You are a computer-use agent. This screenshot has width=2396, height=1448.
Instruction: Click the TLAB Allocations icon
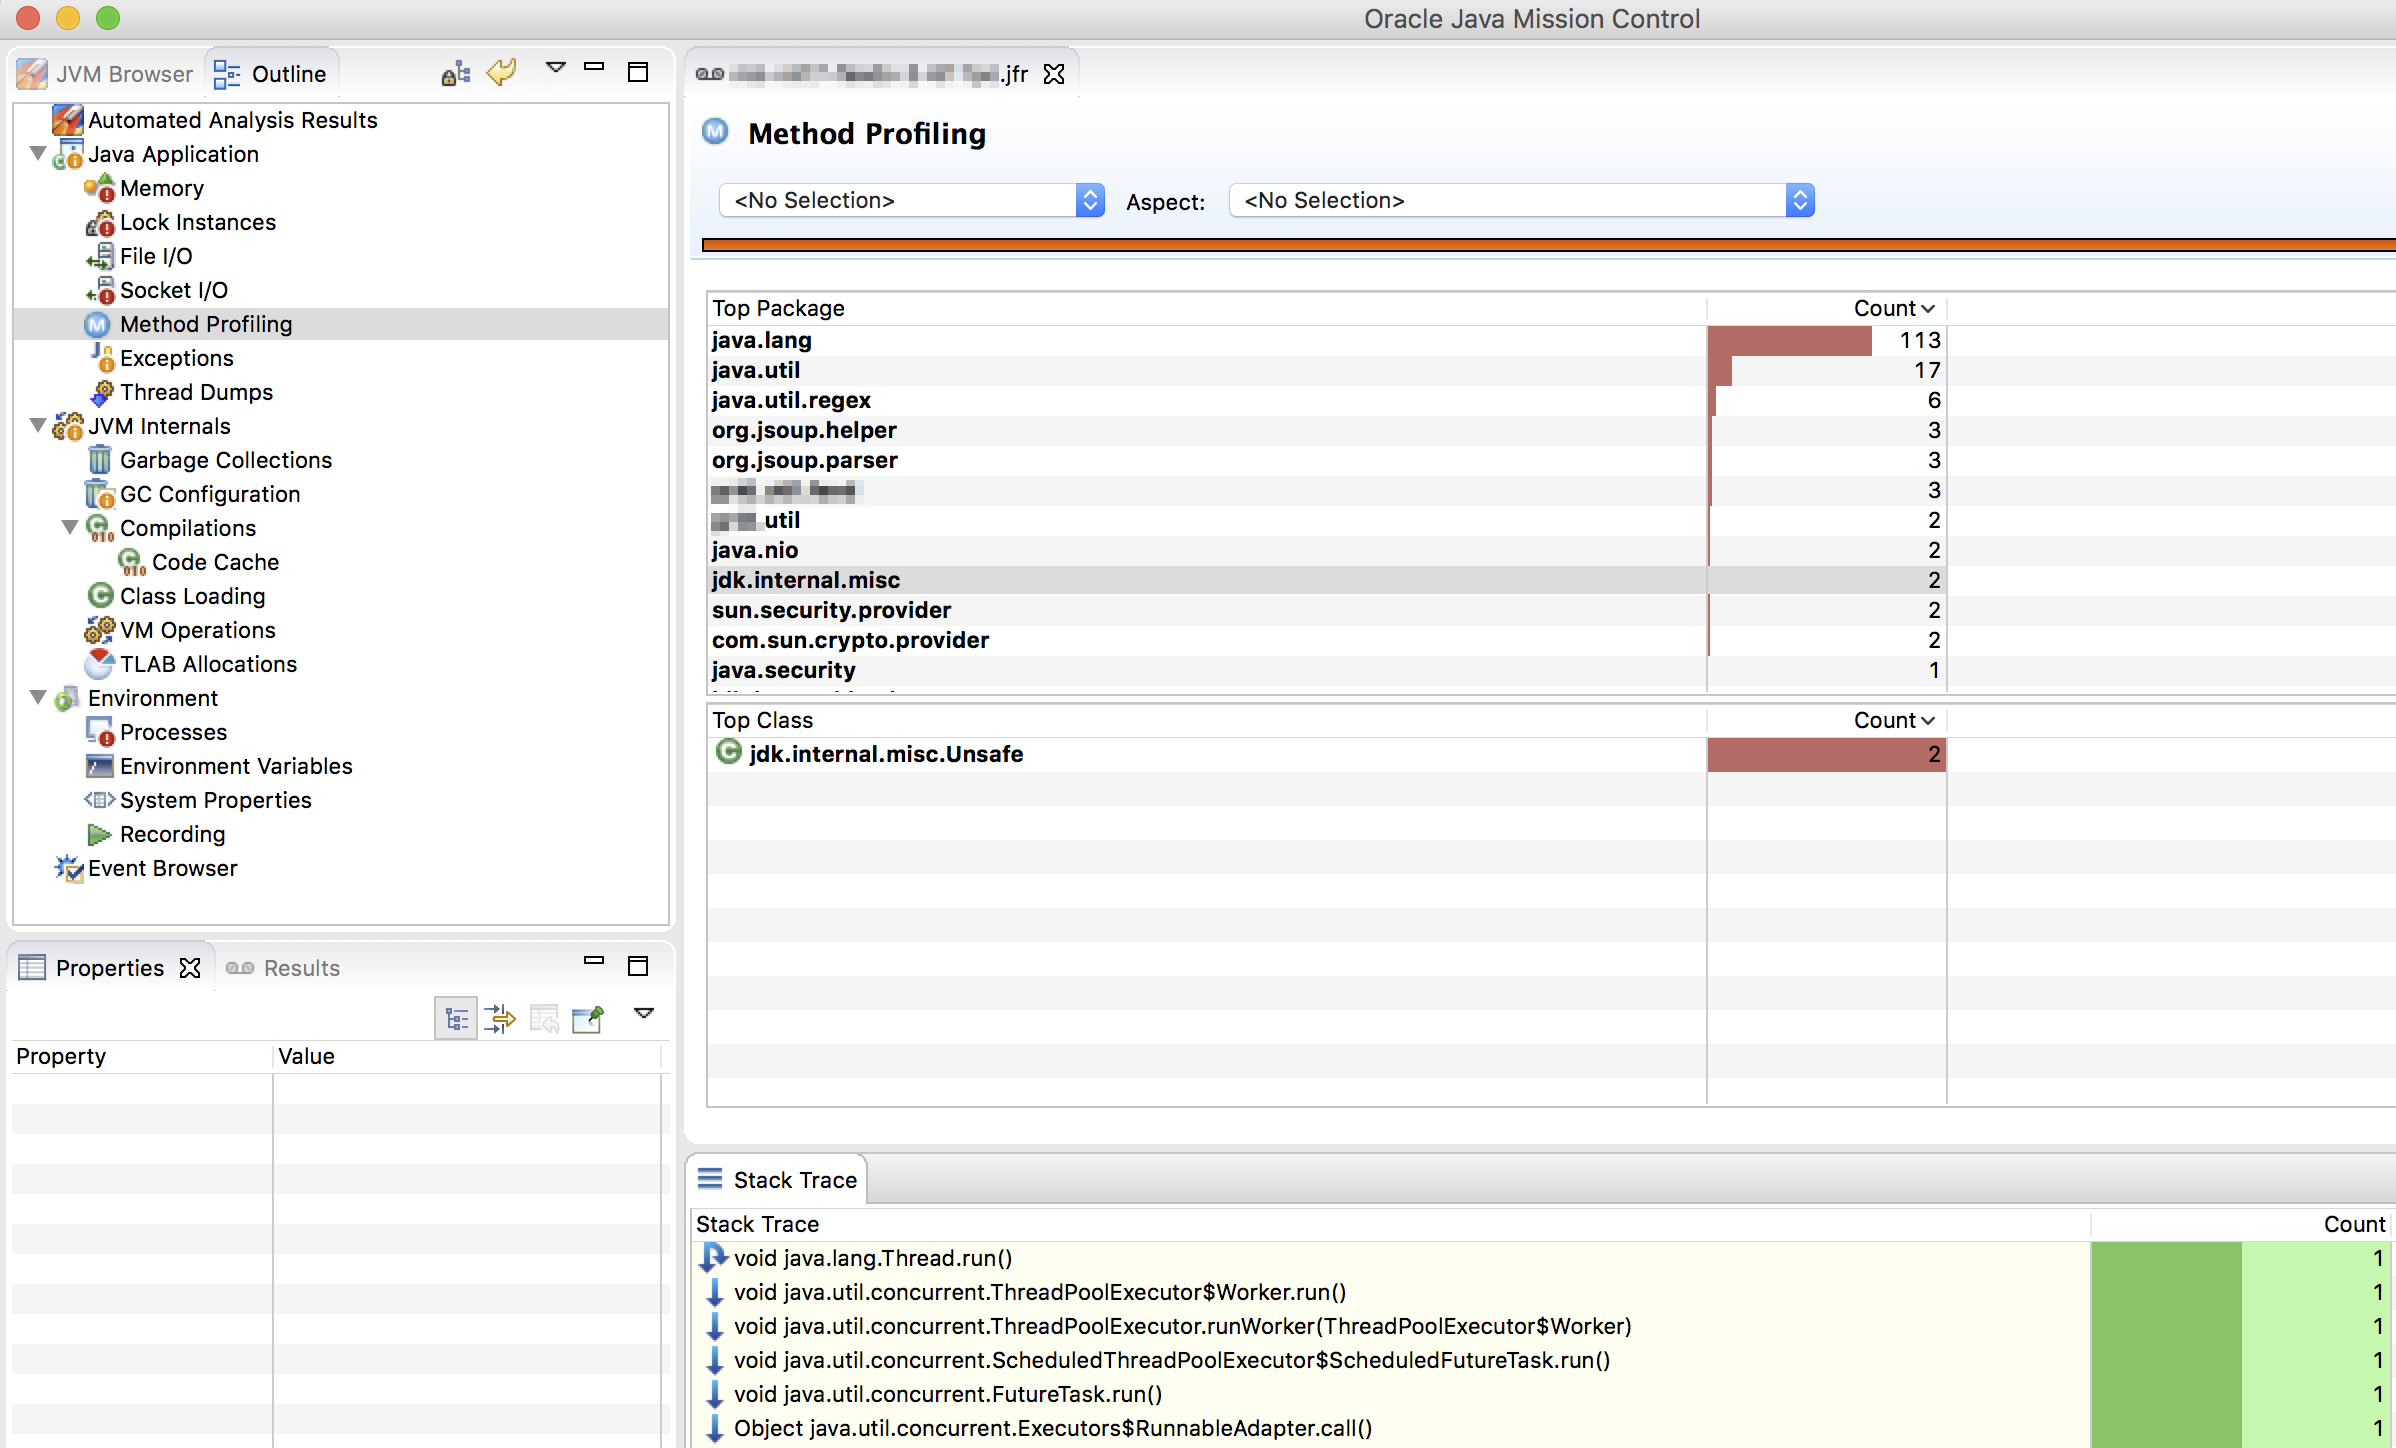click(x=99, y=664)
